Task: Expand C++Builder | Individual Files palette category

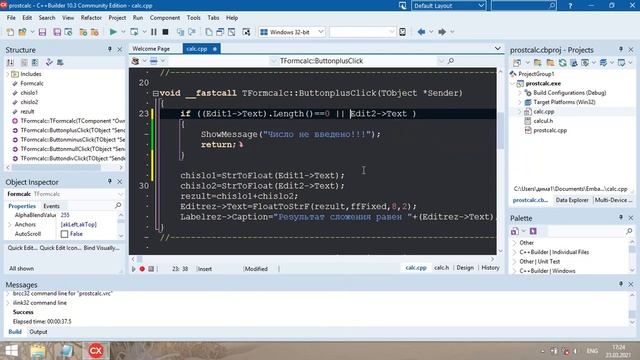Action: (514, 252)
